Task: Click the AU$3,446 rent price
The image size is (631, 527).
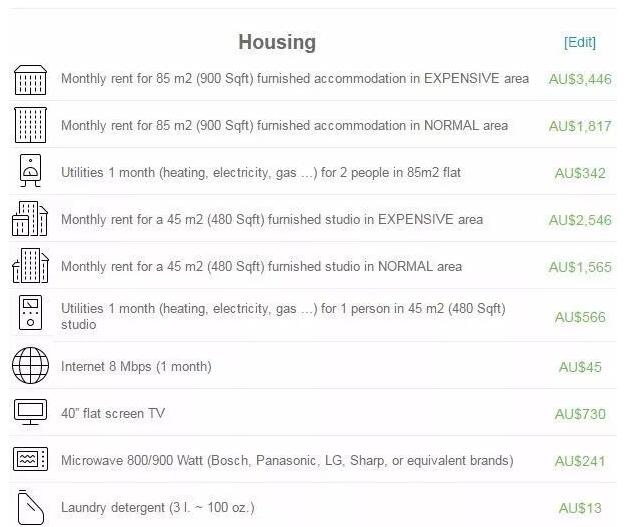Action: pyautogui.click(x=579, y=79)
